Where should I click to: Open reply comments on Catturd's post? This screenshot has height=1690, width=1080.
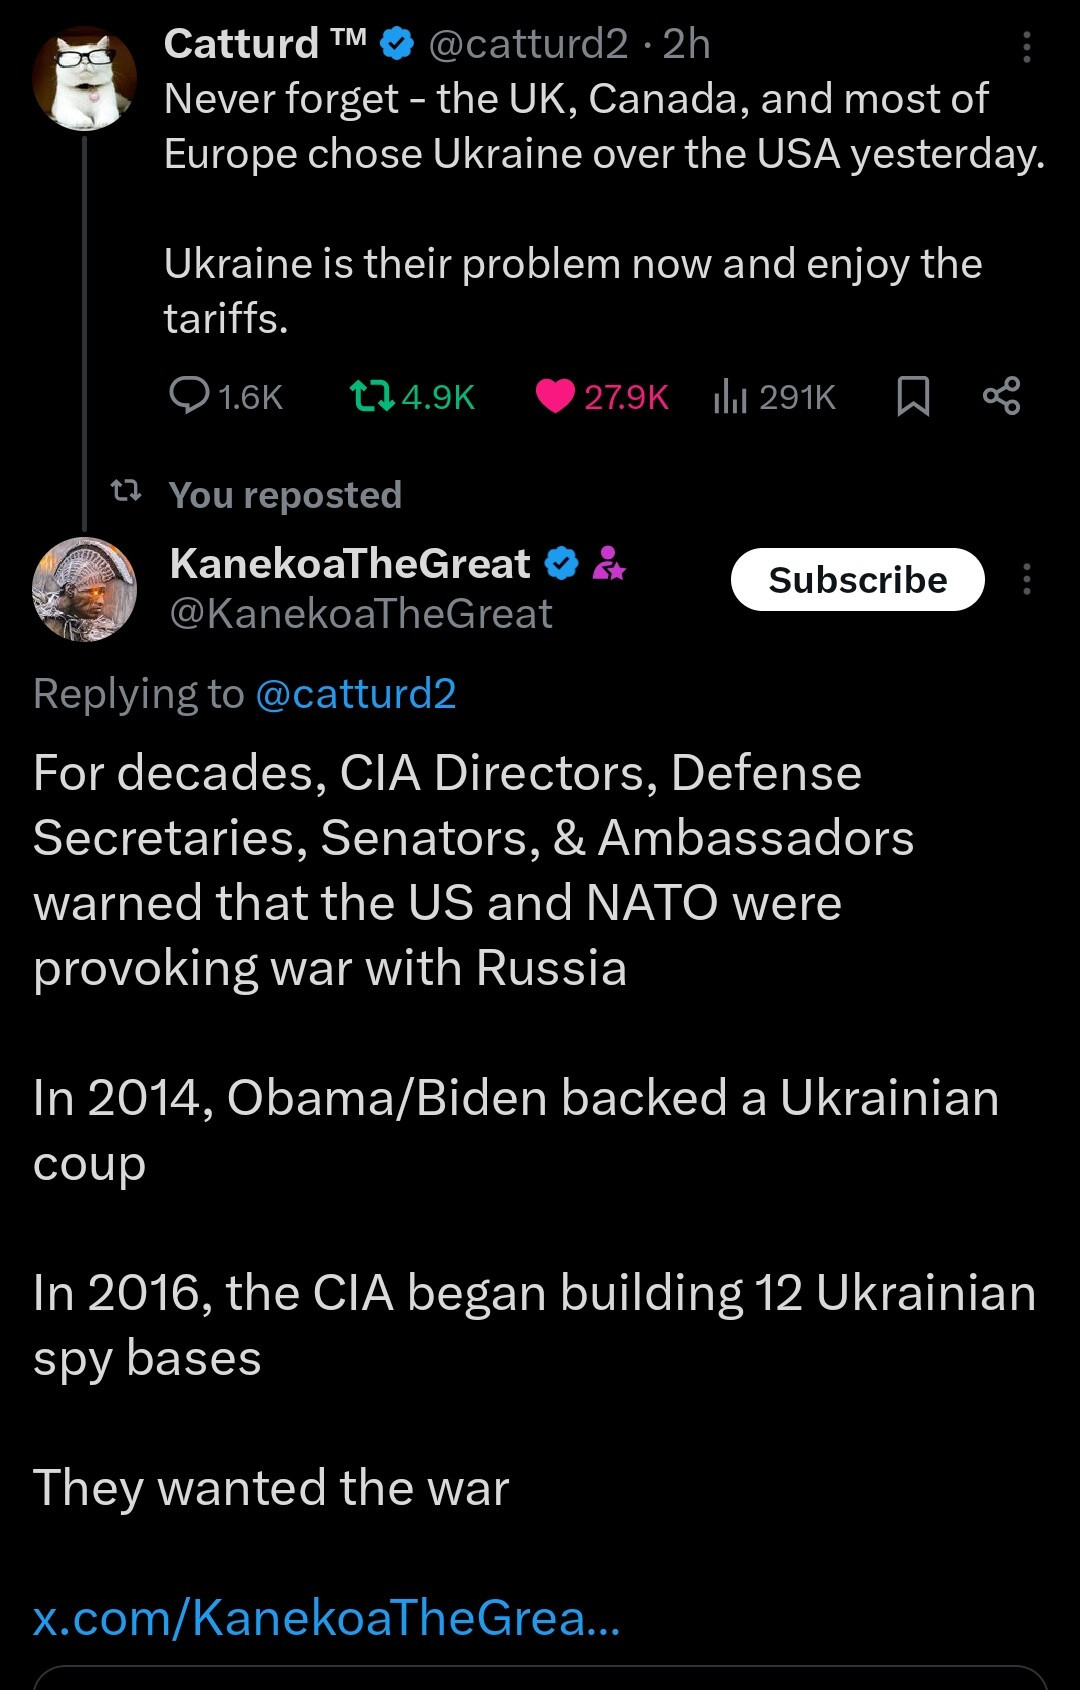coord(189,396)
